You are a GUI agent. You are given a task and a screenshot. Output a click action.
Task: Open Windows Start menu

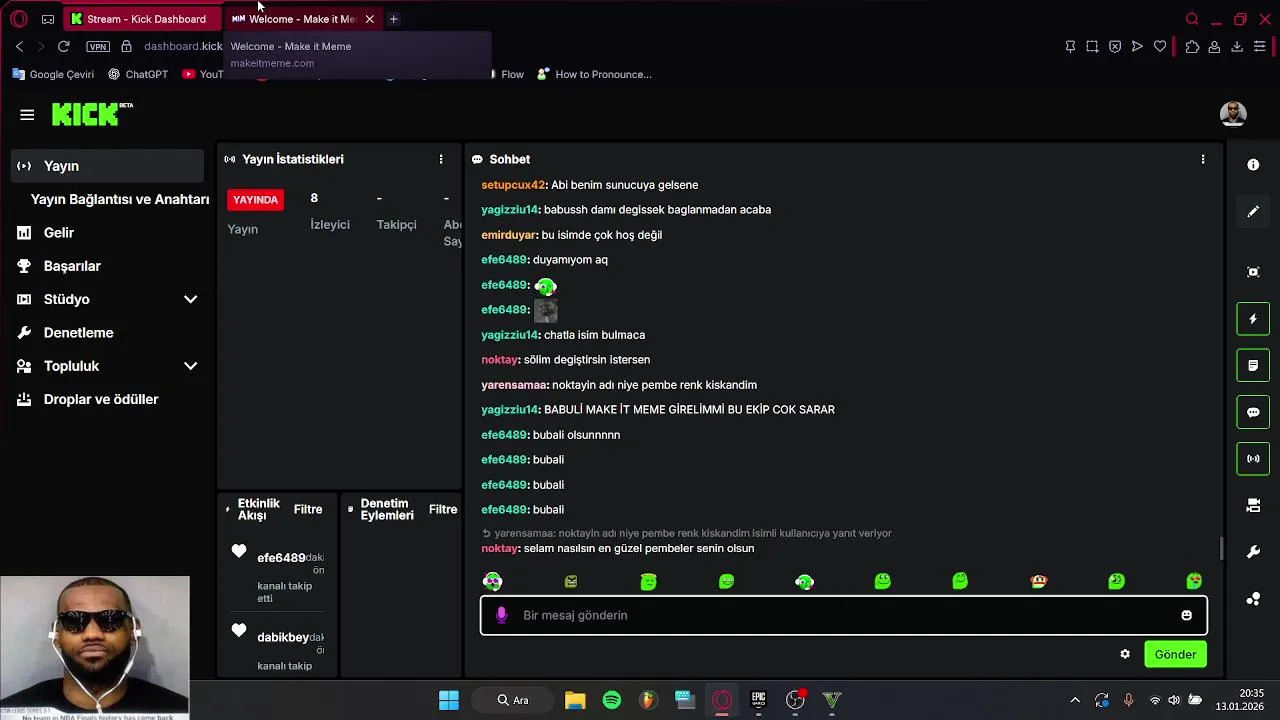tap(449, 700)
